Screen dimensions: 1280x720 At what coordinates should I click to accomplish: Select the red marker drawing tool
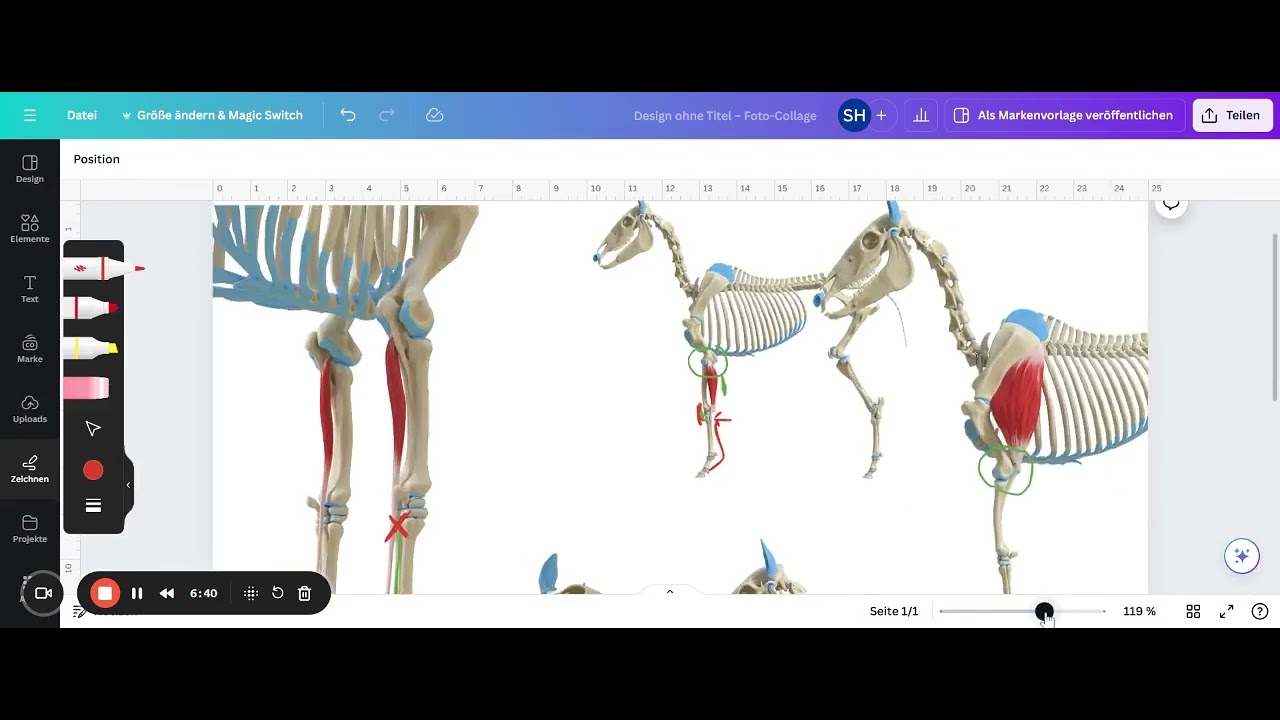(x=92, y=308)
